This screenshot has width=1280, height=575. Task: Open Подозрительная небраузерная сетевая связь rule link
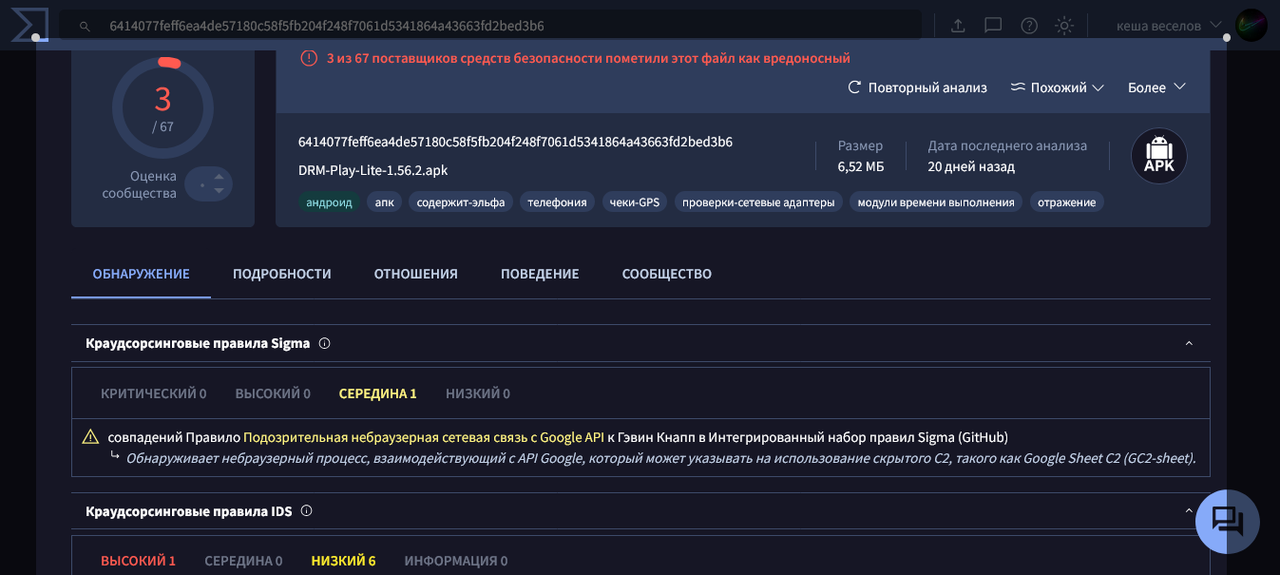click(x=424, y=437)
